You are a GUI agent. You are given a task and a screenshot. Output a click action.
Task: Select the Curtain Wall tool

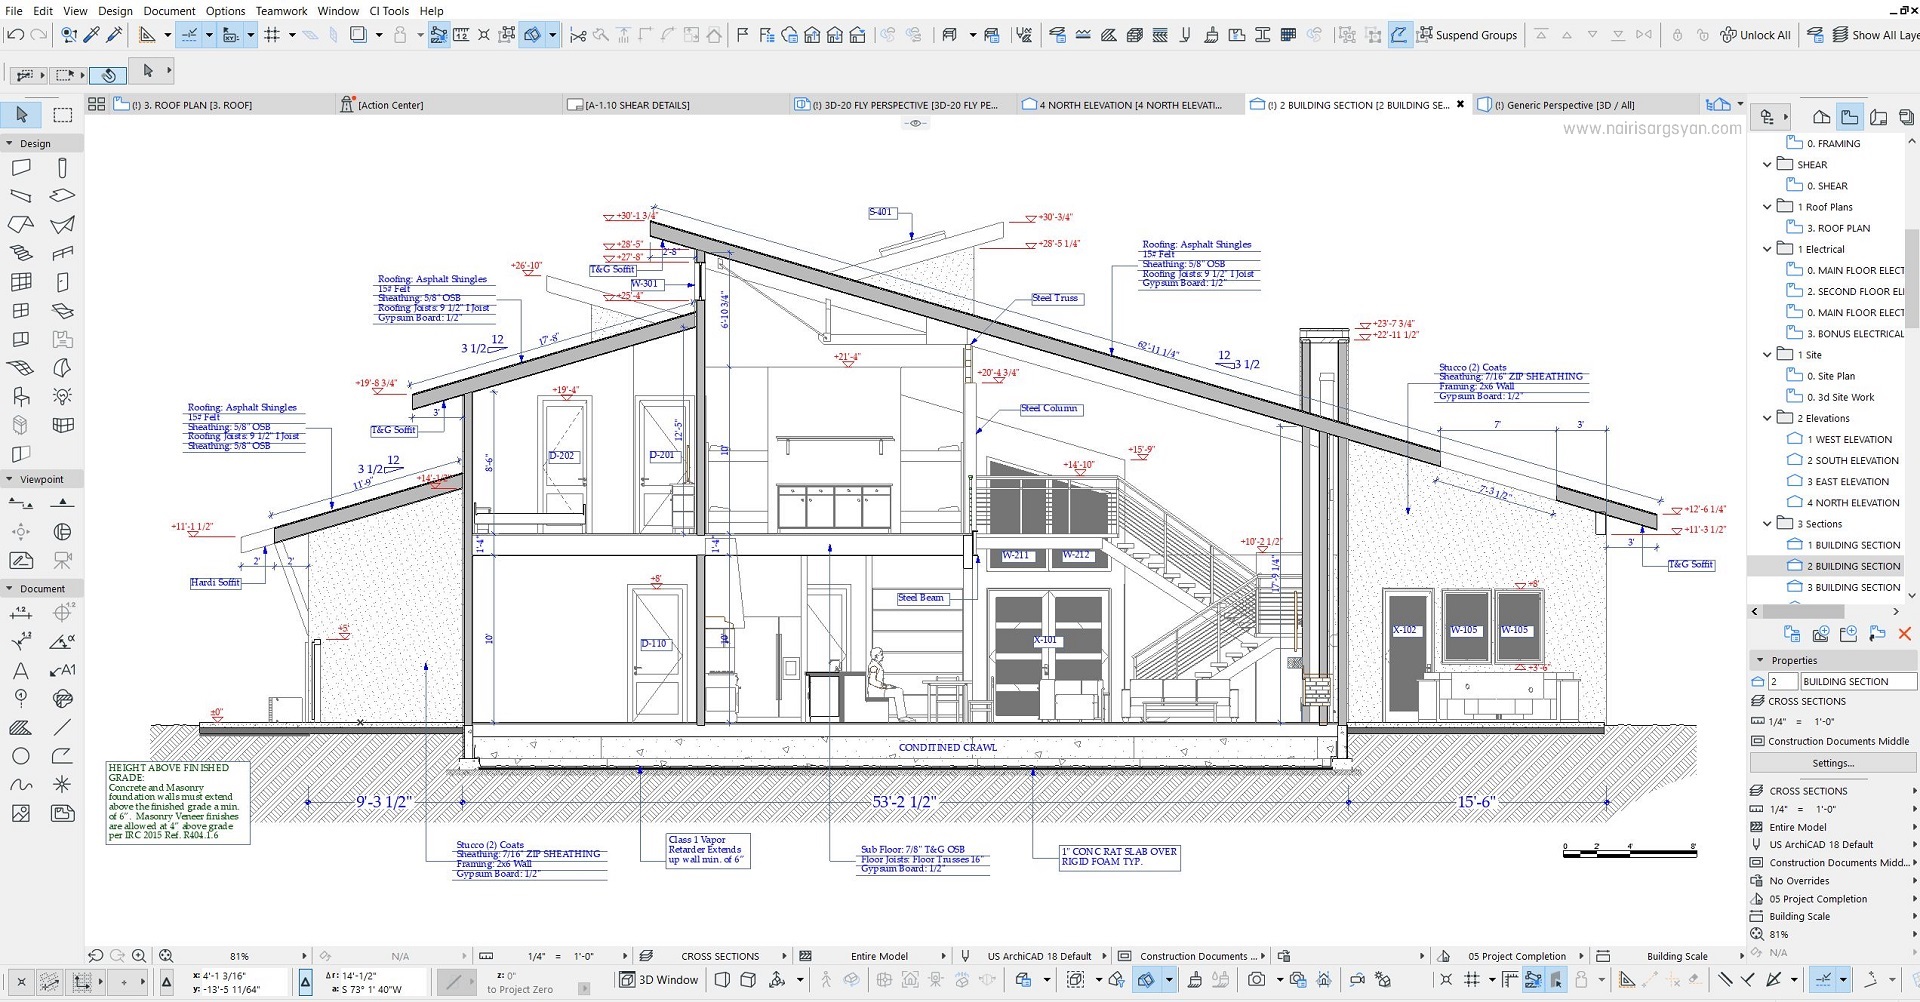(x=21, y=282)
